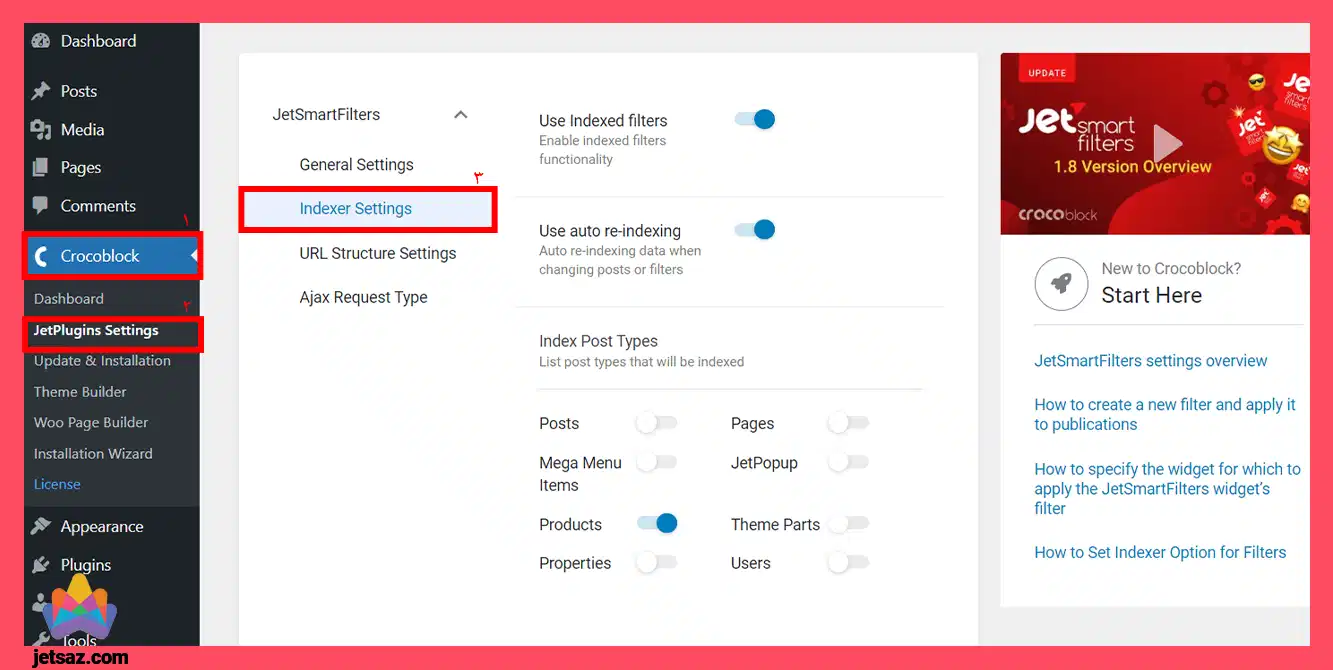Click the Media icon in sidebar
The height and width of the screenshot is (670, 1333).
pos(40,130)
